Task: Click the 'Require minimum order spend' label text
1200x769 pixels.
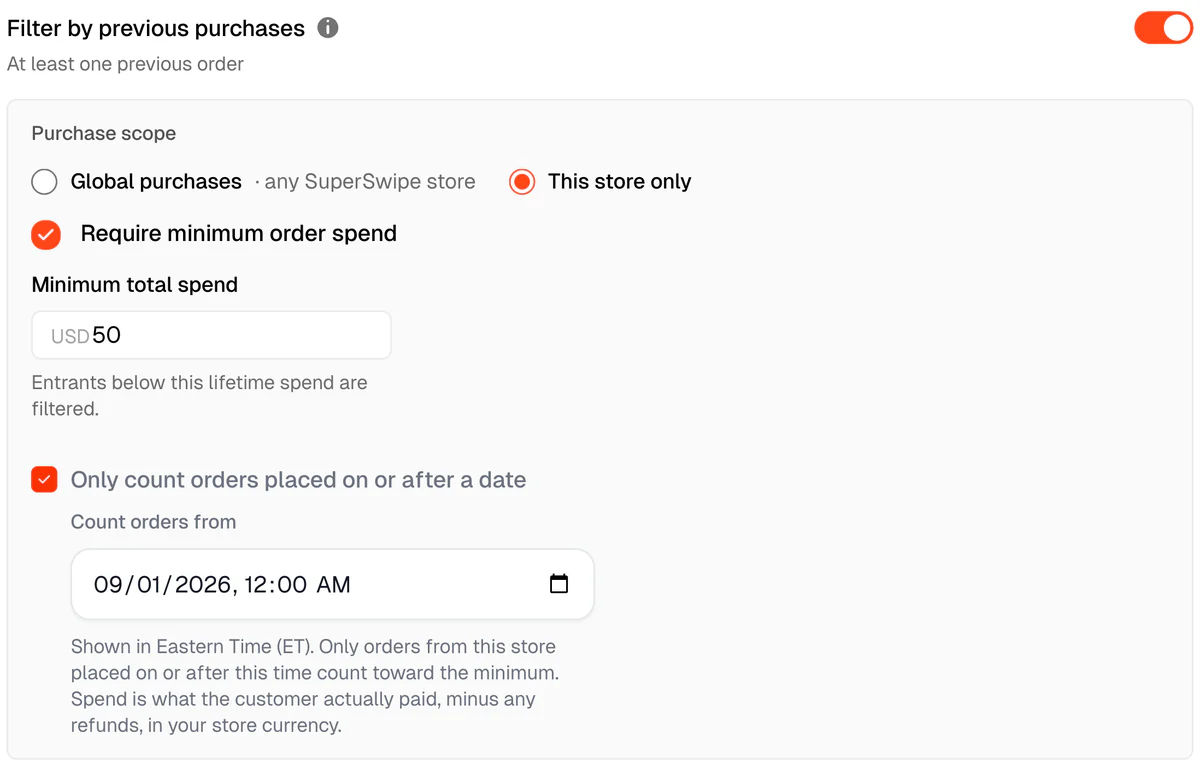Action: (x=239, y=234)
